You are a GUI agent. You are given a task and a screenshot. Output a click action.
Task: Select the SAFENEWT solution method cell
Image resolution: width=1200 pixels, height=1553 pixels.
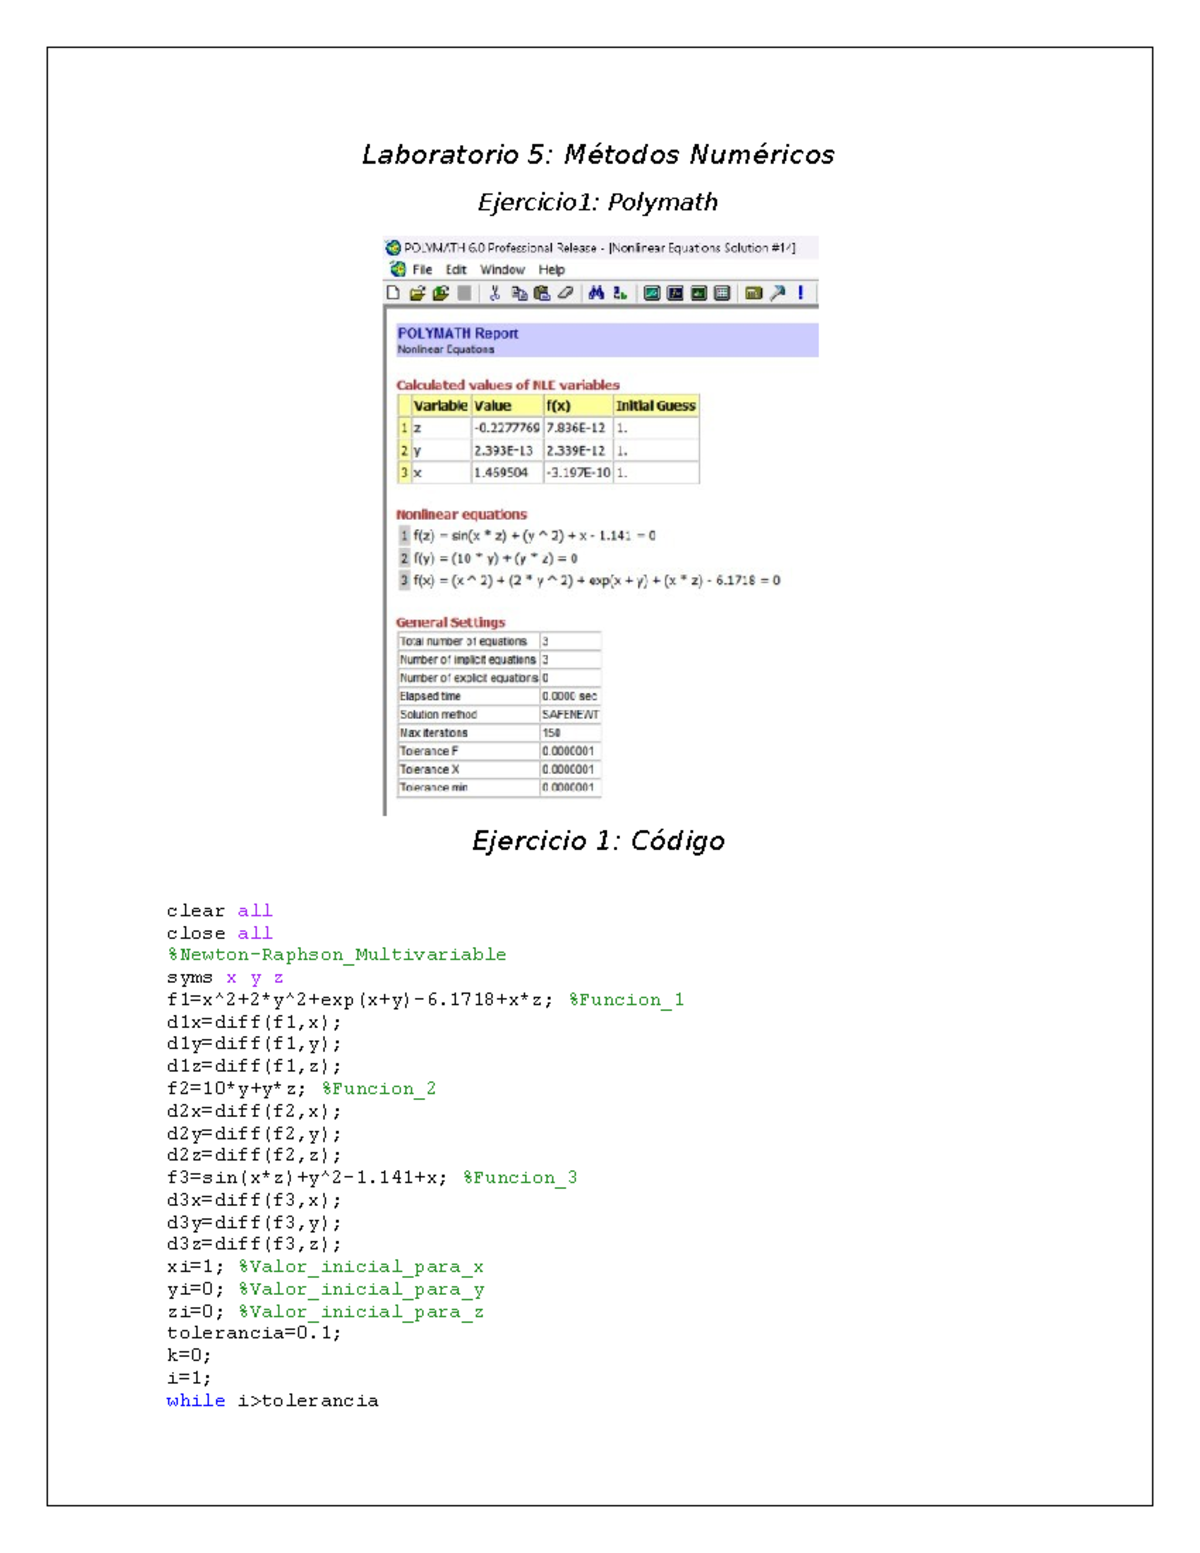(570, 715)
